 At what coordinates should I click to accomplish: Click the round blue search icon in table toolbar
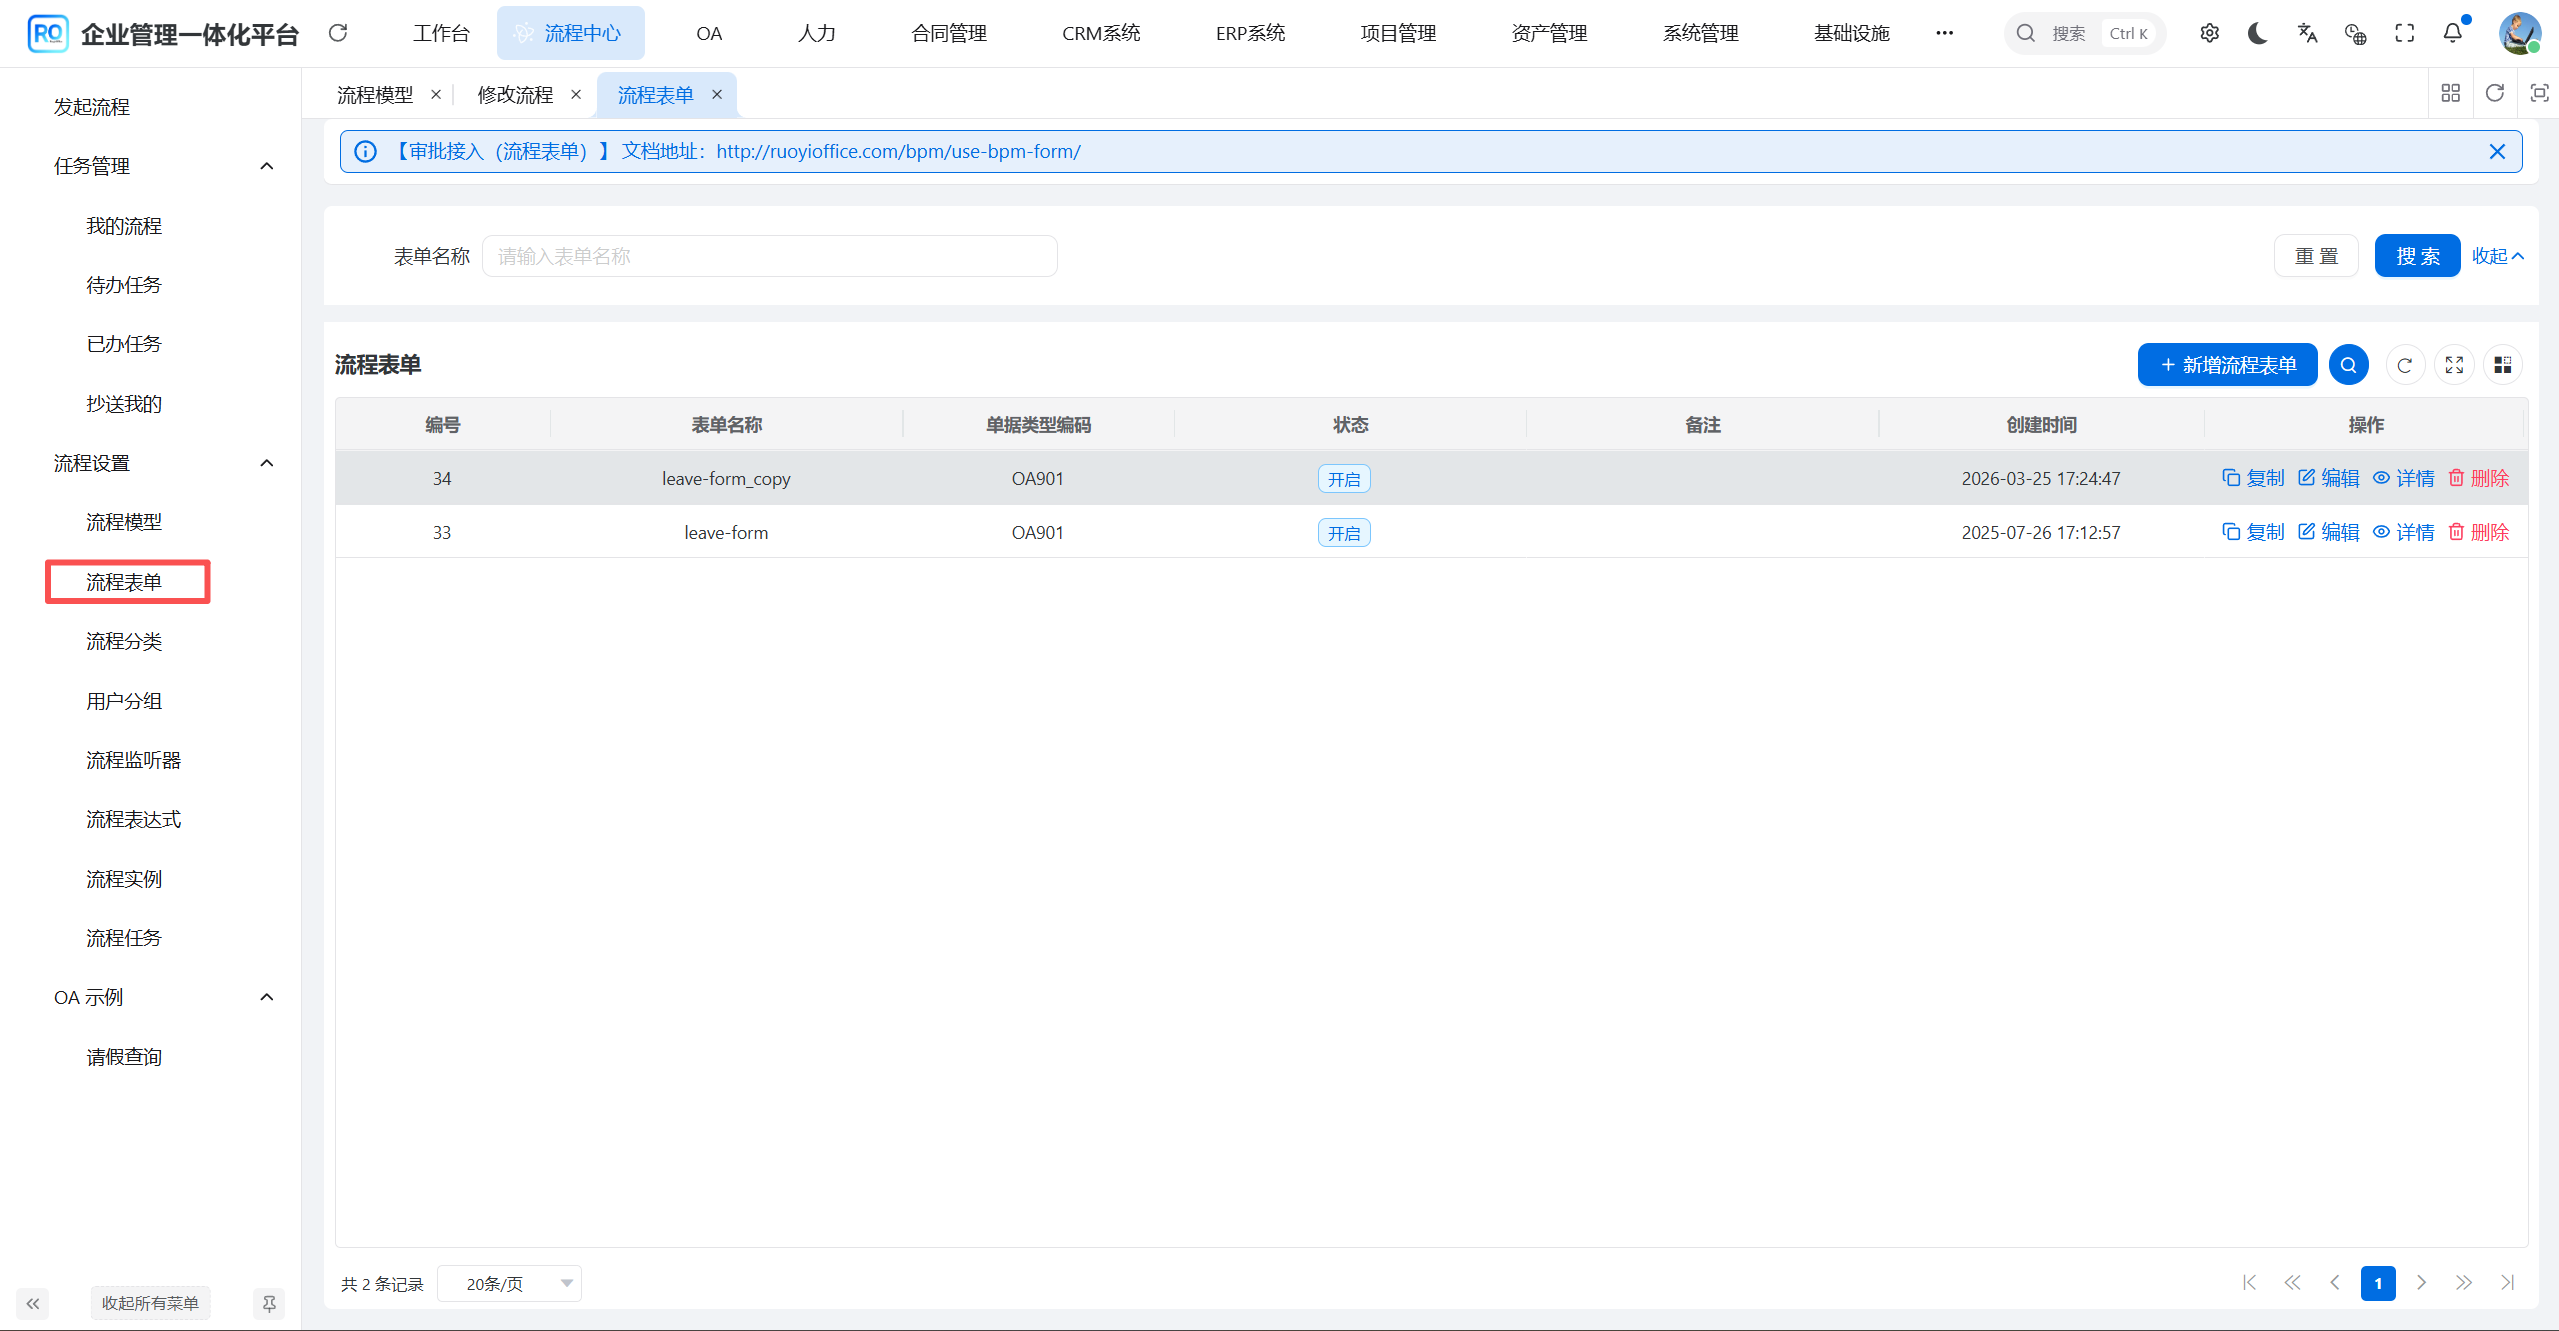(x=2348, y=365)
